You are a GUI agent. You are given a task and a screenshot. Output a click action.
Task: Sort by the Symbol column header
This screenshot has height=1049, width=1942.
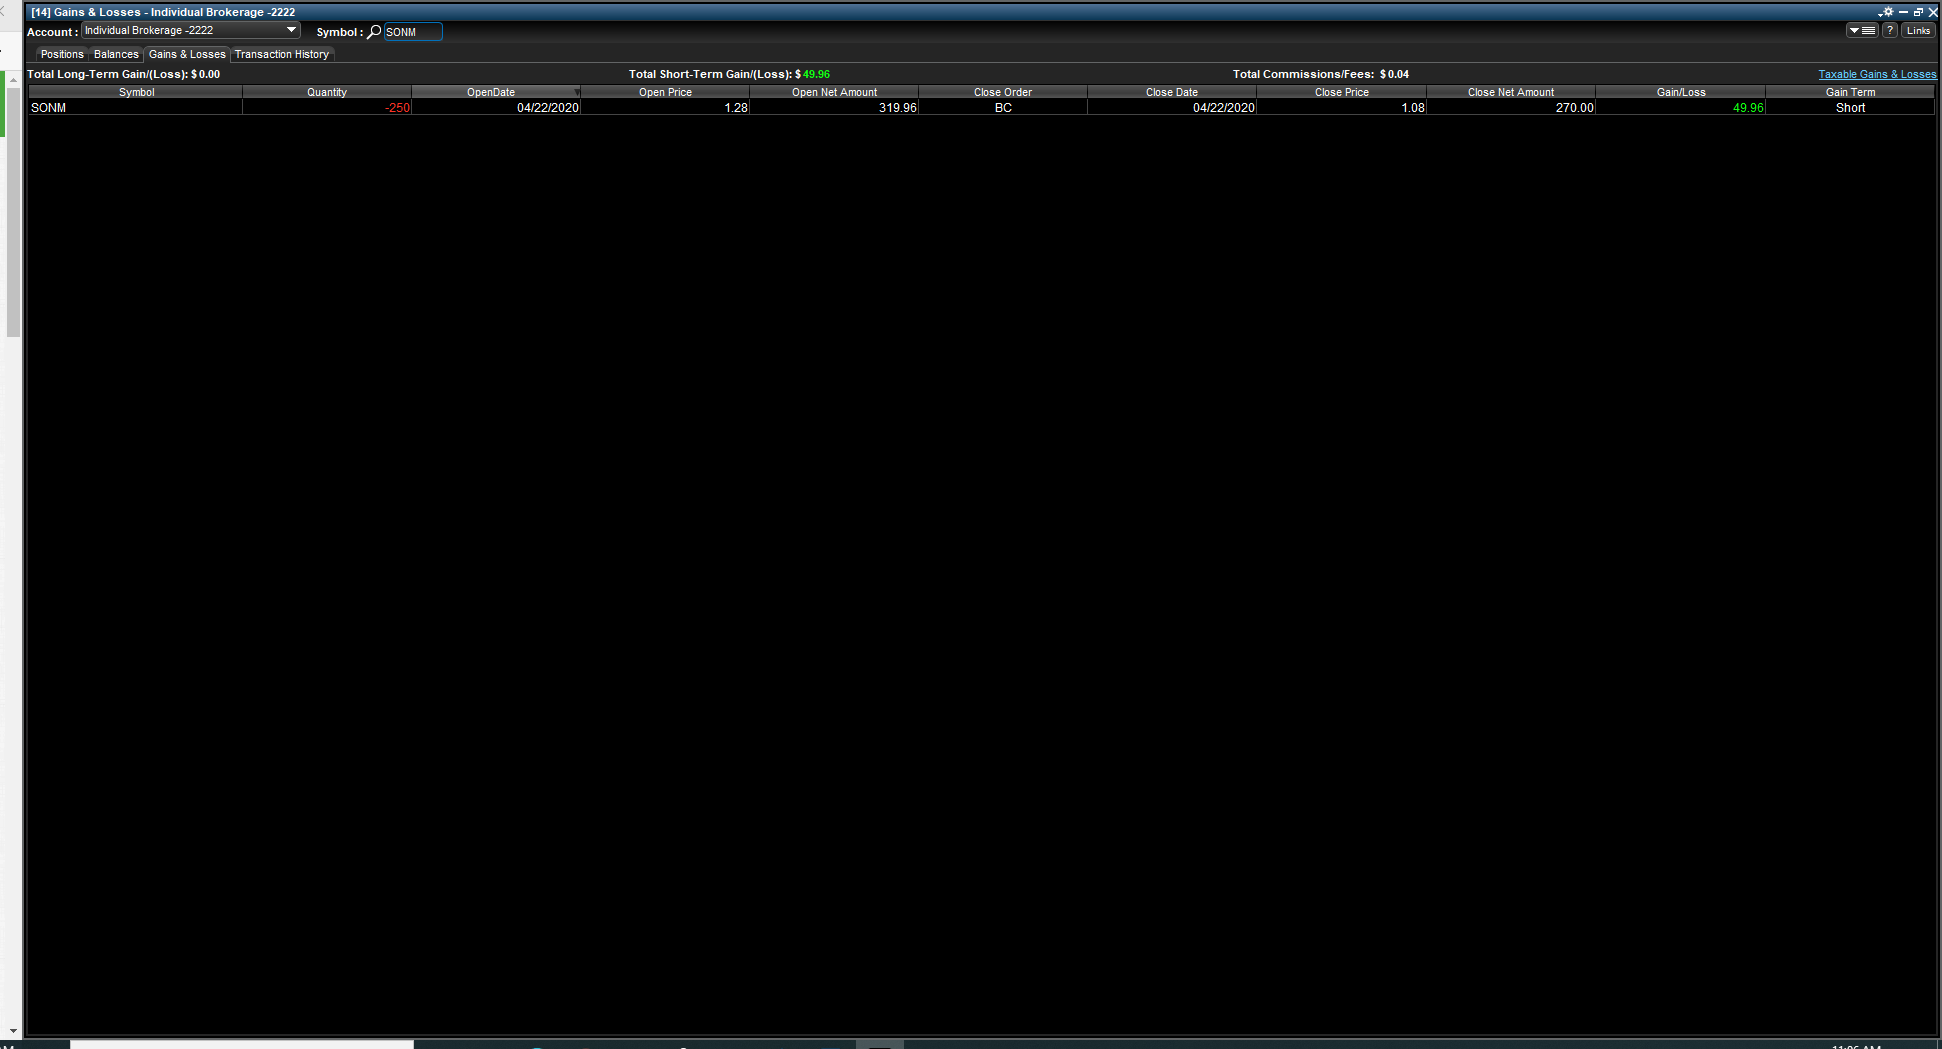136,92
